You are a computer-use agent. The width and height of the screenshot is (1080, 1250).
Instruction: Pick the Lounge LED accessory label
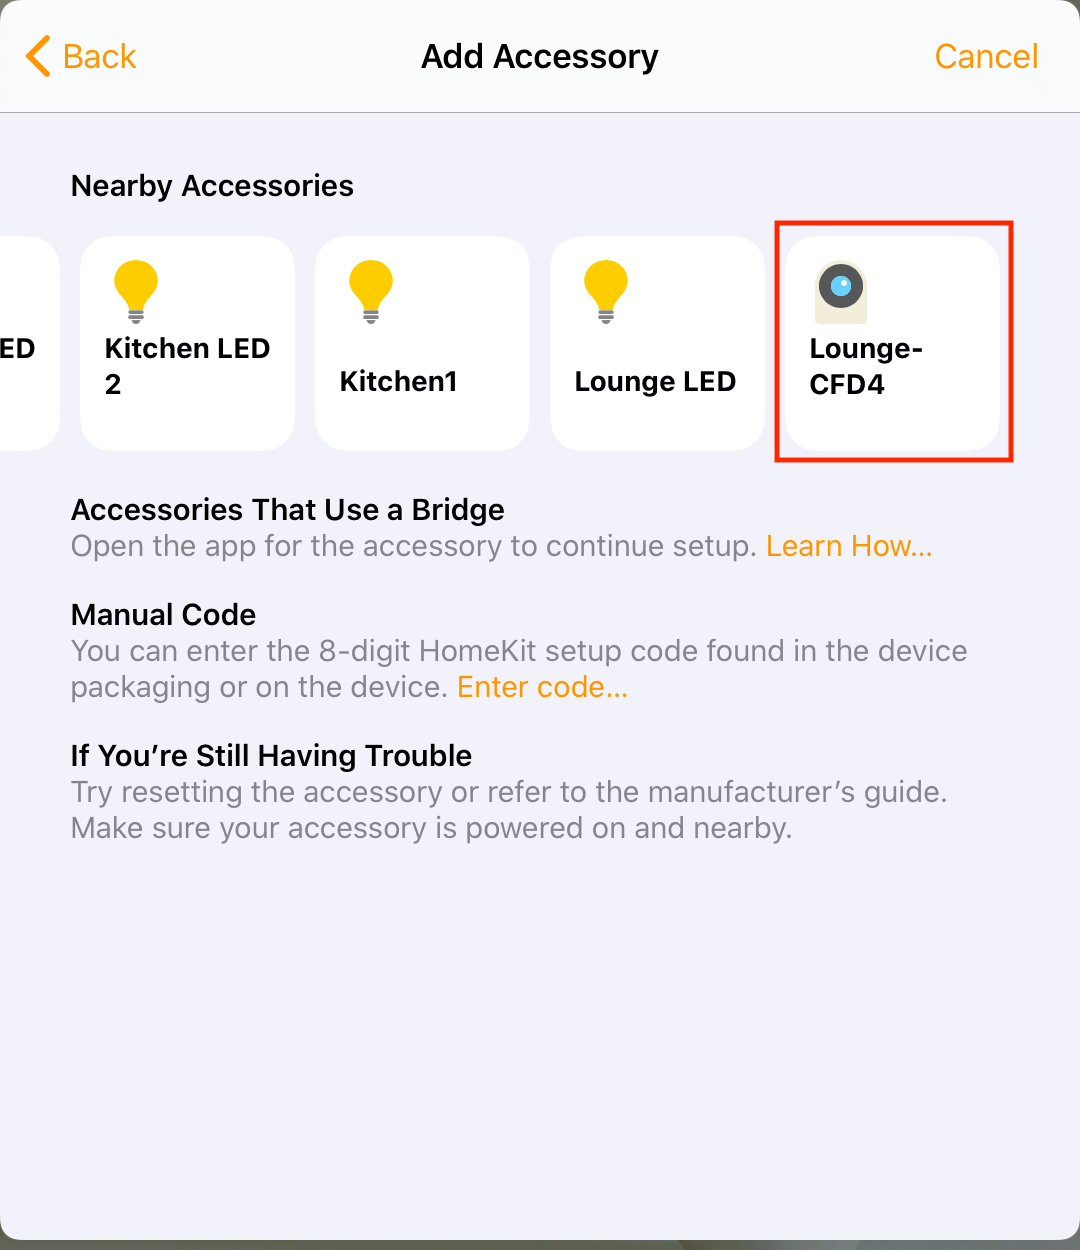(x=655, y=381)
